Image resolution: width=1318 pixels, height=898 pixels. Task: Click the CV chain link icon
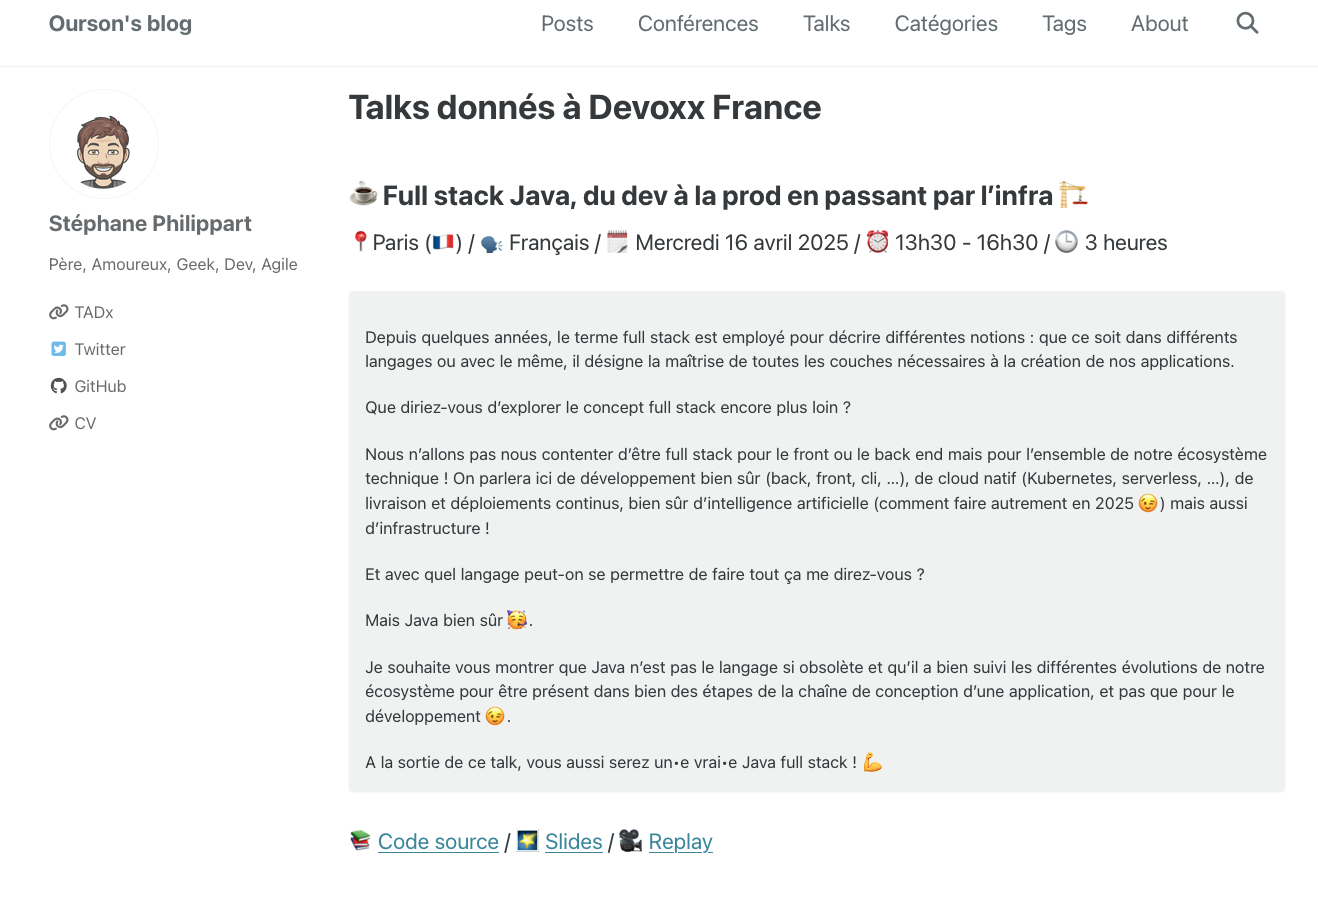[x=59, y=423]
